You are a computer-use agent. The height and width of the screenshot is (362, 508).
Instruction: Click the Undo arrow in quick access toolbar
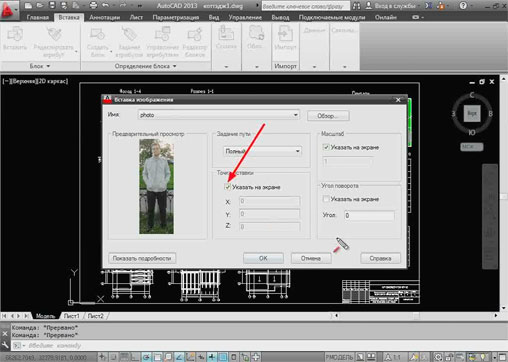(x=106, y=5)
